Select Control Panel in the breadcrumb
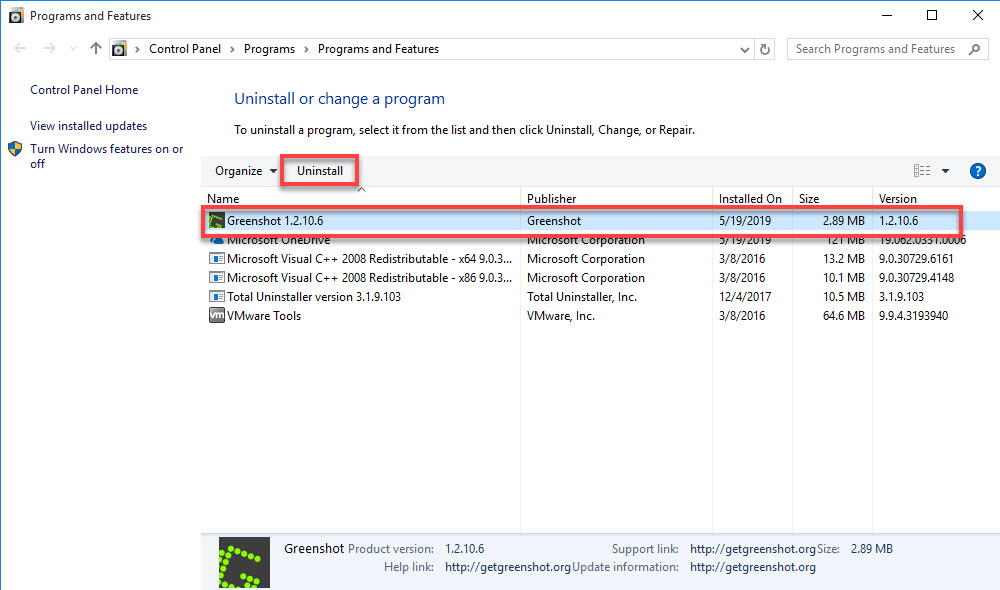This screenshot has width=1000, height=590. [x=185, y=49]
